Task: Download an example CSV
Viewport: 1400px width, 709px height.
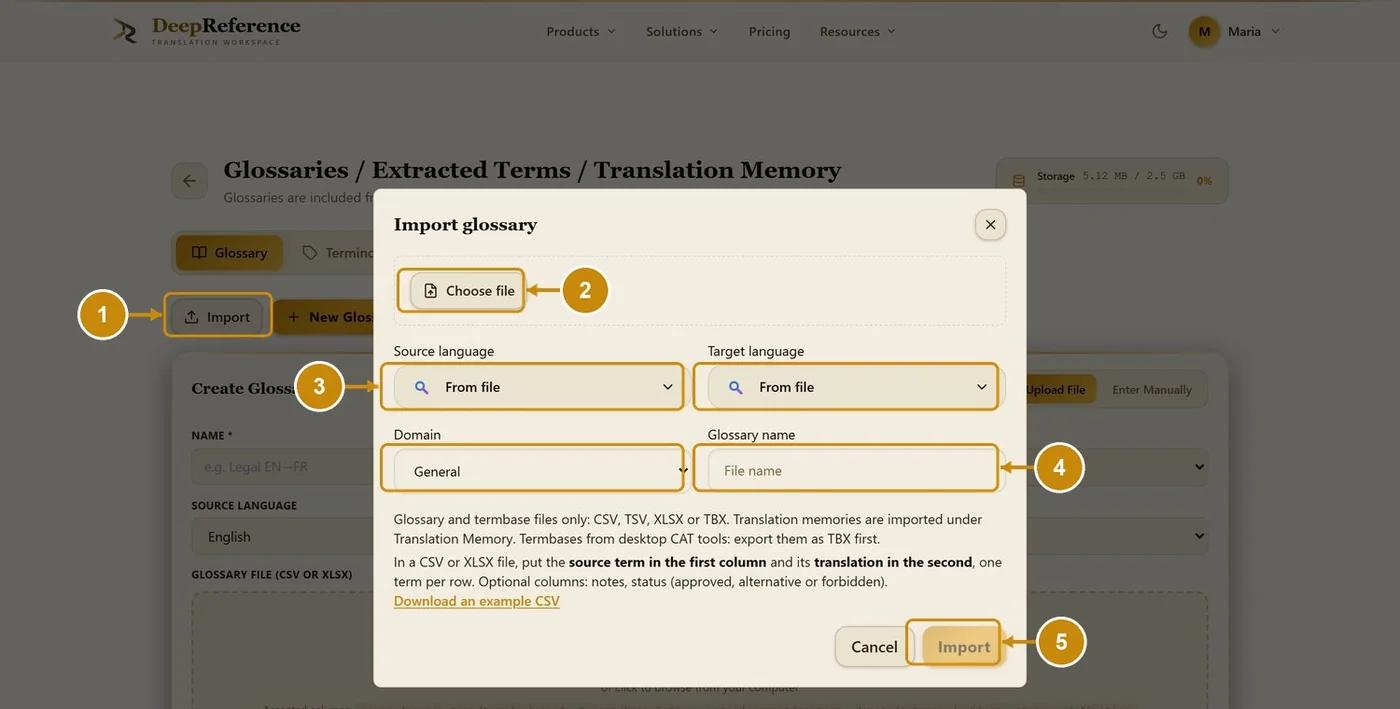Action: (x=477, y=601)
